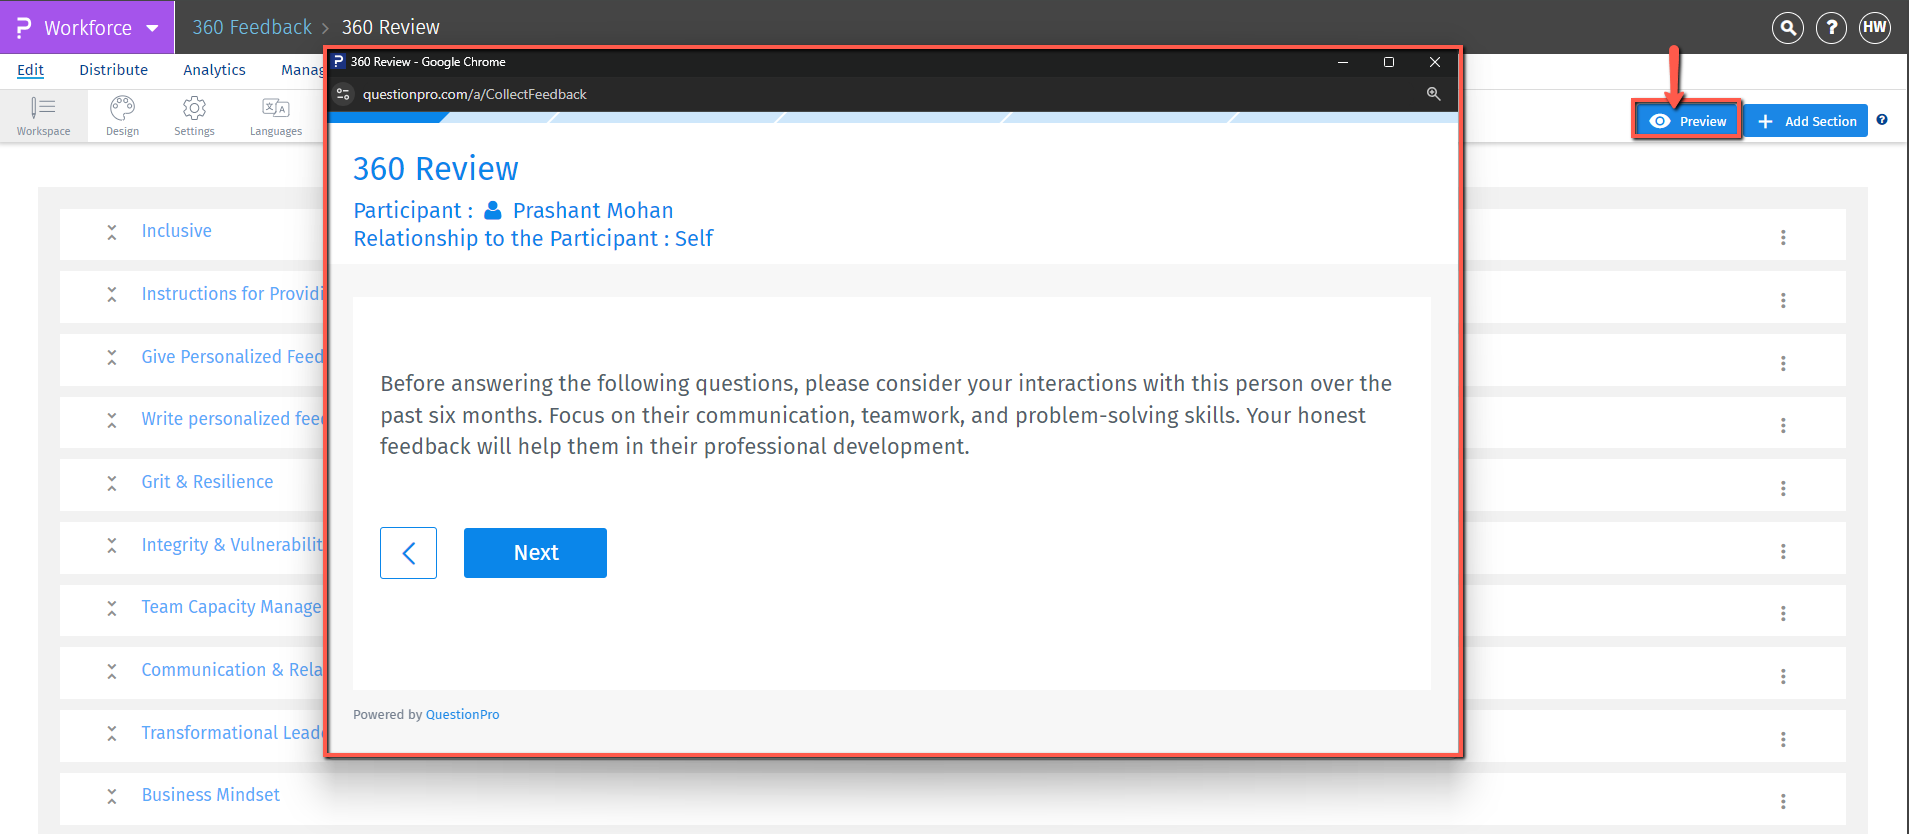The image size is (1909, 834).
Task: Open three-dot menu for Team Capacity row
Action: pyautogui.click(x=1782, y=614)
